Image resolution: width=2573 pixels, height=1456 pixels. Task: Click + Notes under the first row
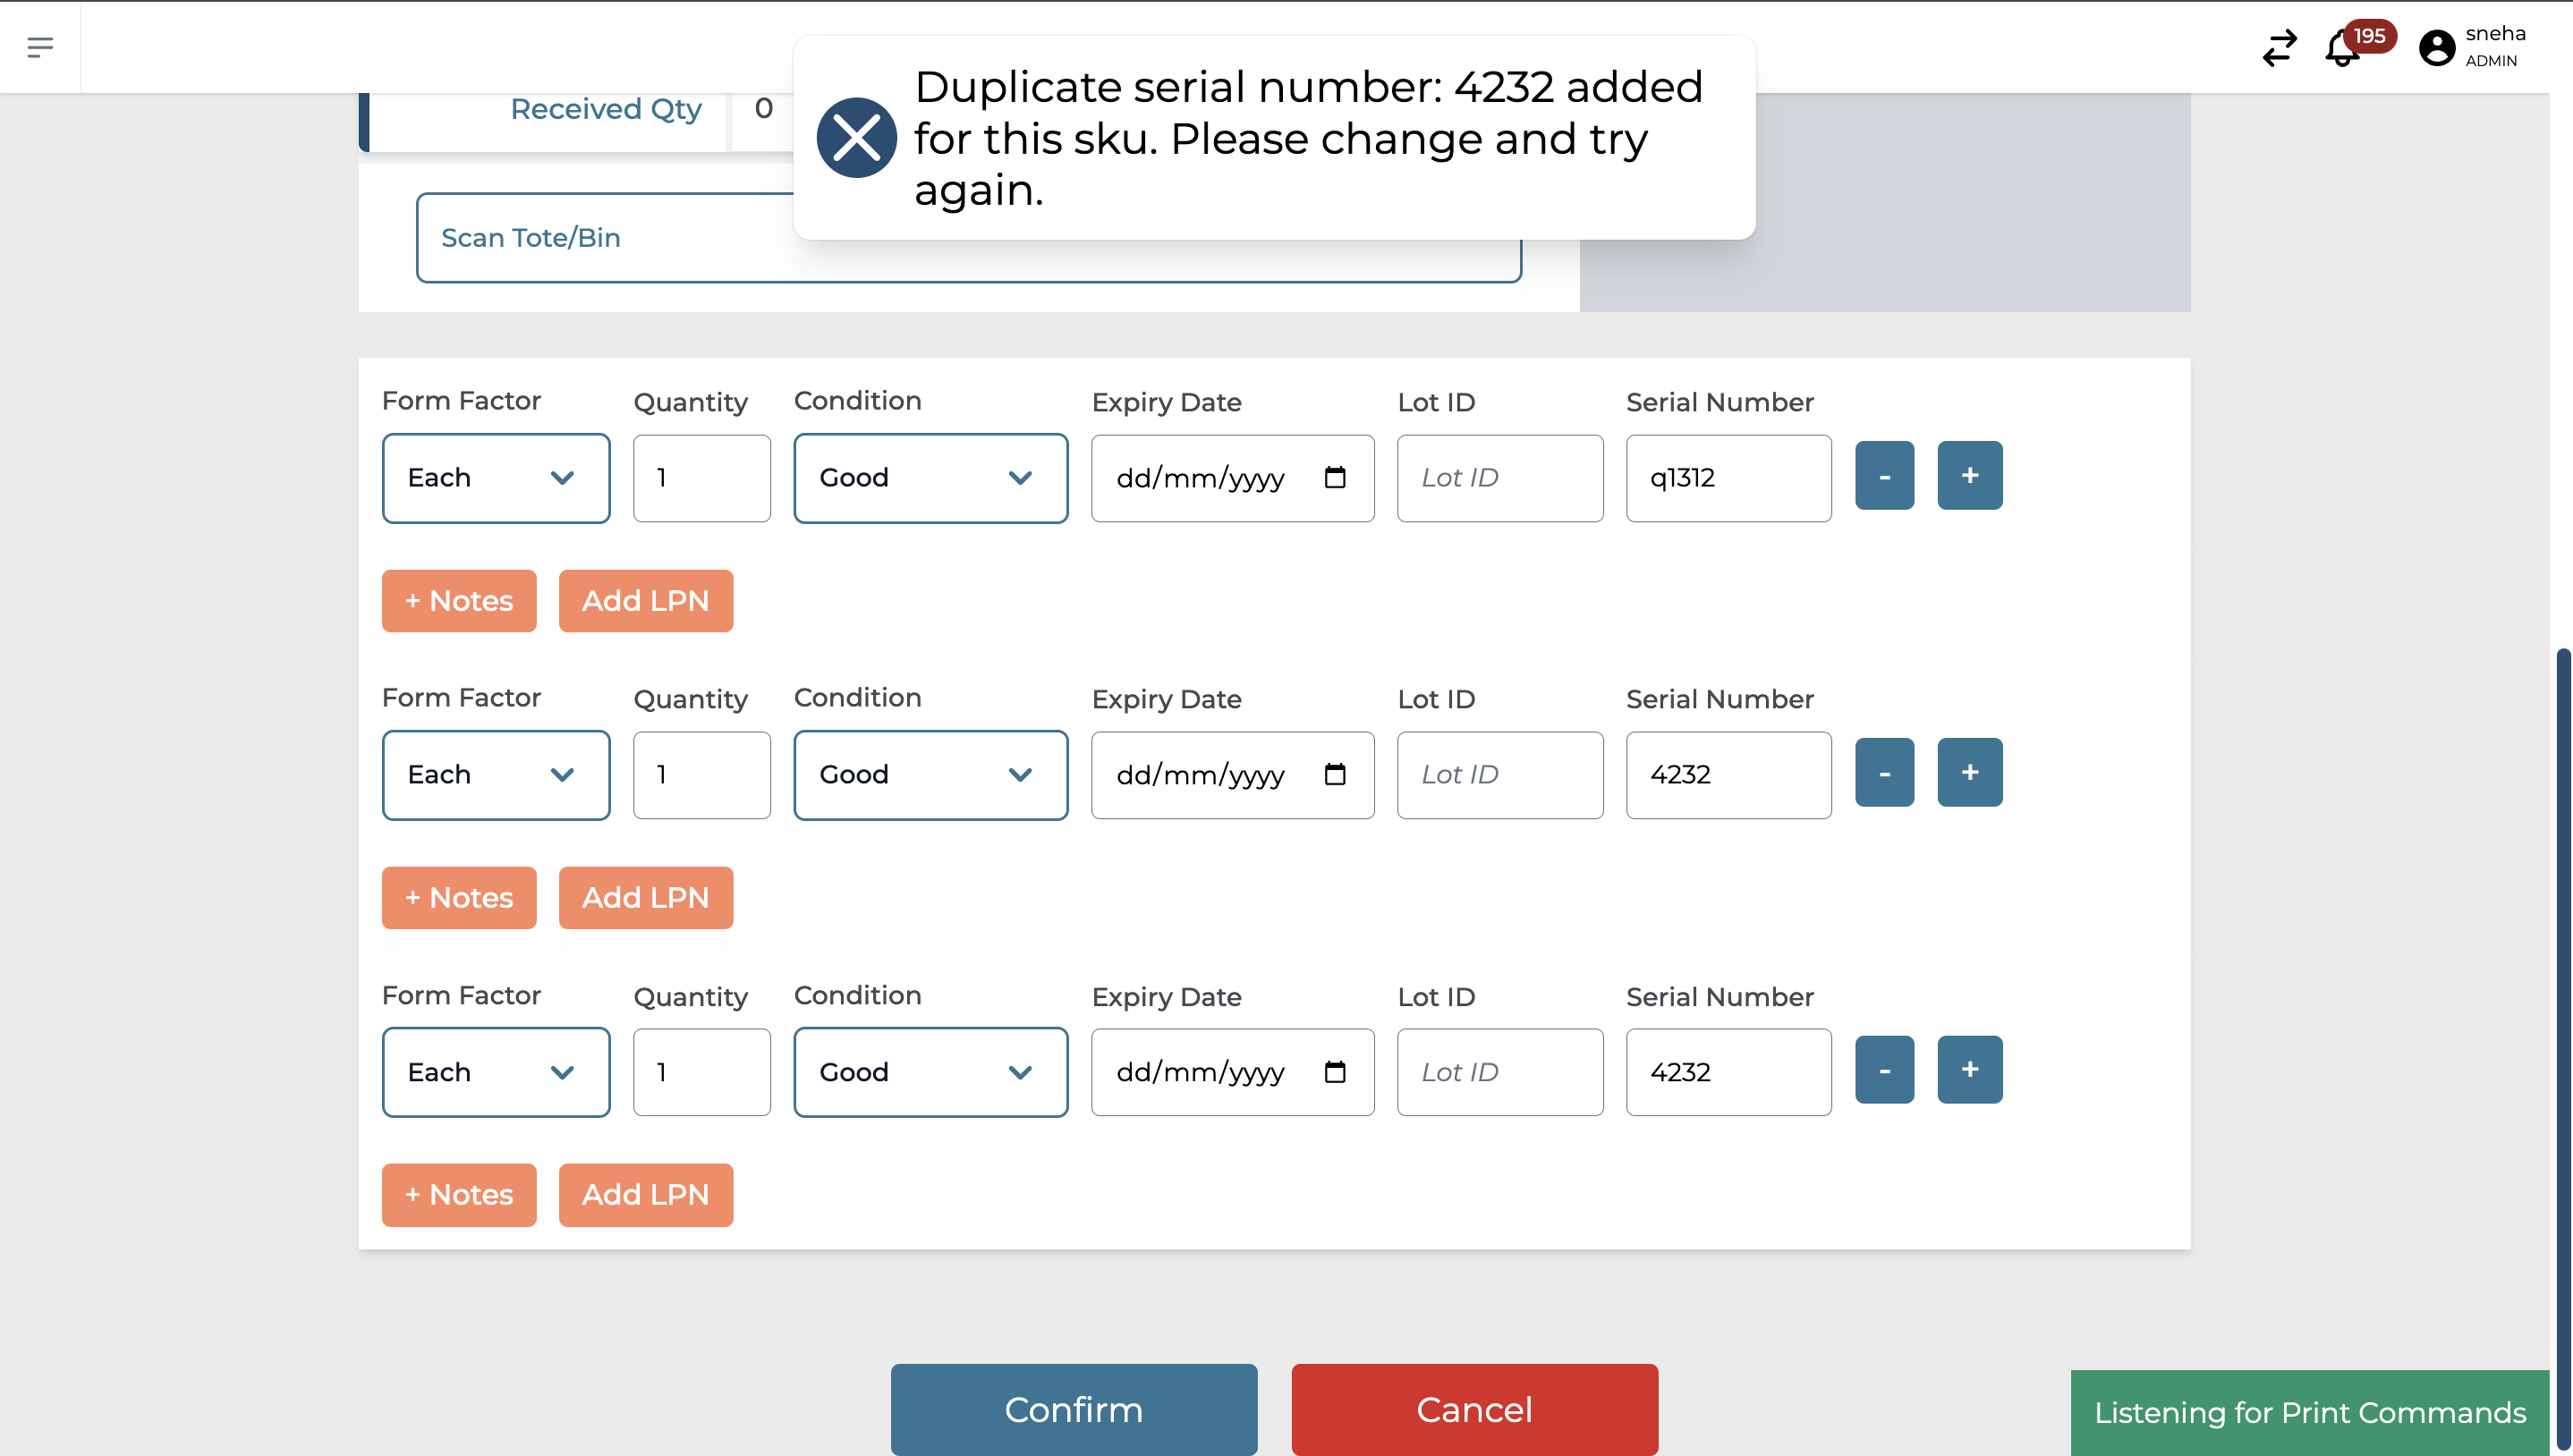point(458,601)
